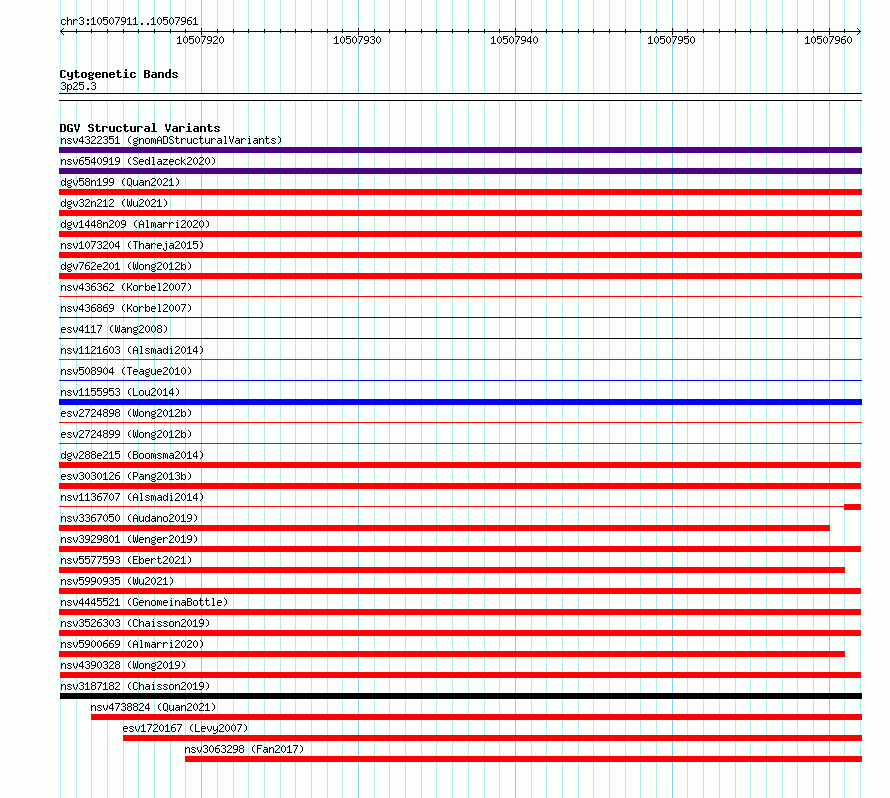Click the short red block on nsv1136707 row
This screenshot has width=890, height=798.
point(853,507)
